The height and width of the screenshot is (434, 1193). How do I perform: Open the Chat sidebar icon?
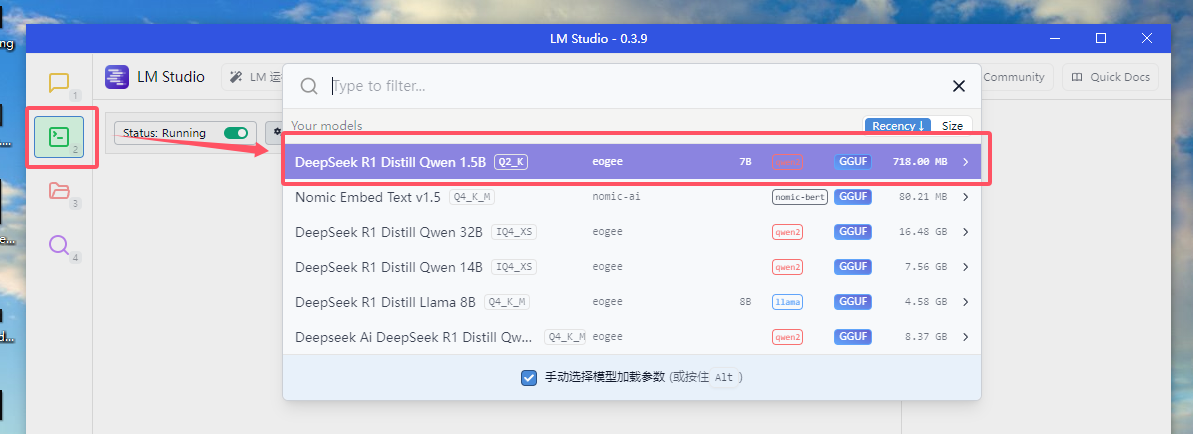[x=59, y=82]
